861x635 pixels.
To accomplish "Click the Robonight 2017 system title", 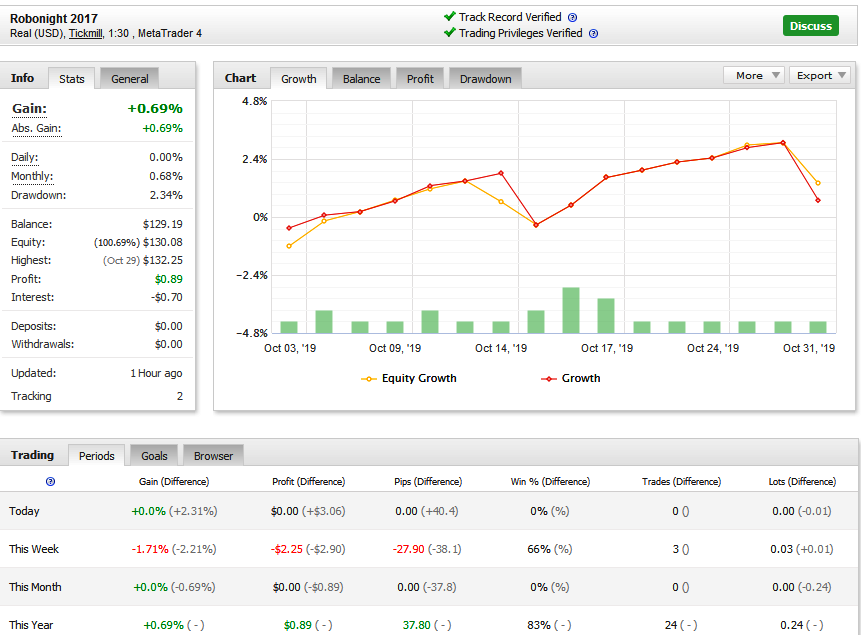I will tap(54, 19).
